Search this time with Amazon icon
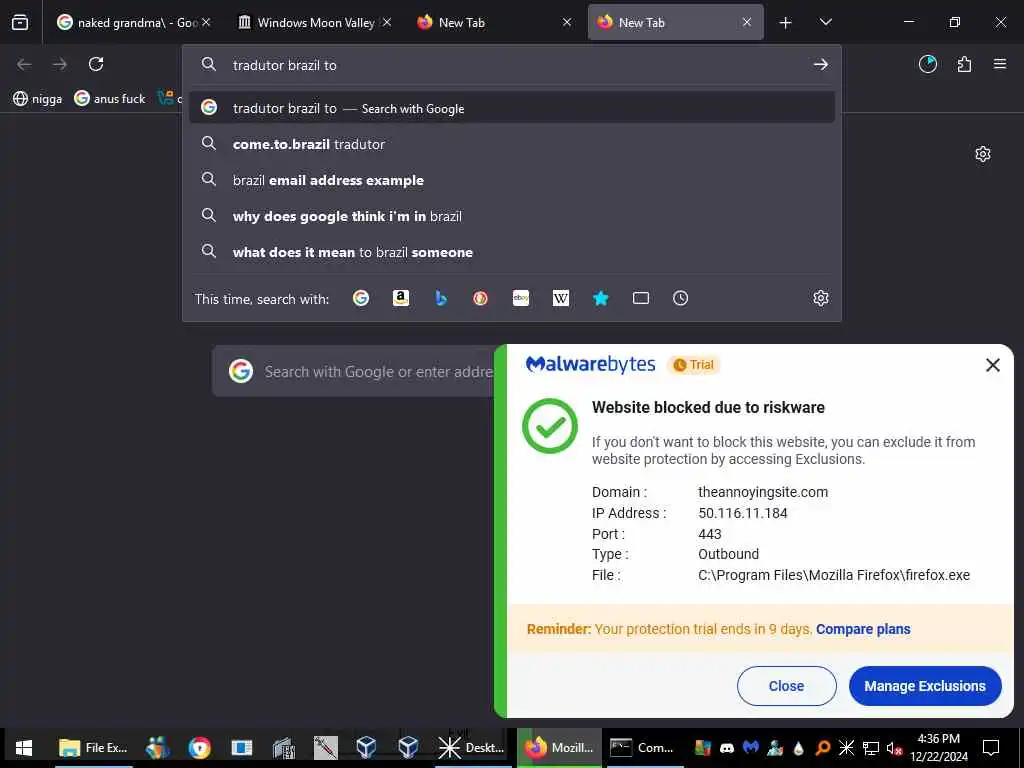1024x768 pixels. 401,298
